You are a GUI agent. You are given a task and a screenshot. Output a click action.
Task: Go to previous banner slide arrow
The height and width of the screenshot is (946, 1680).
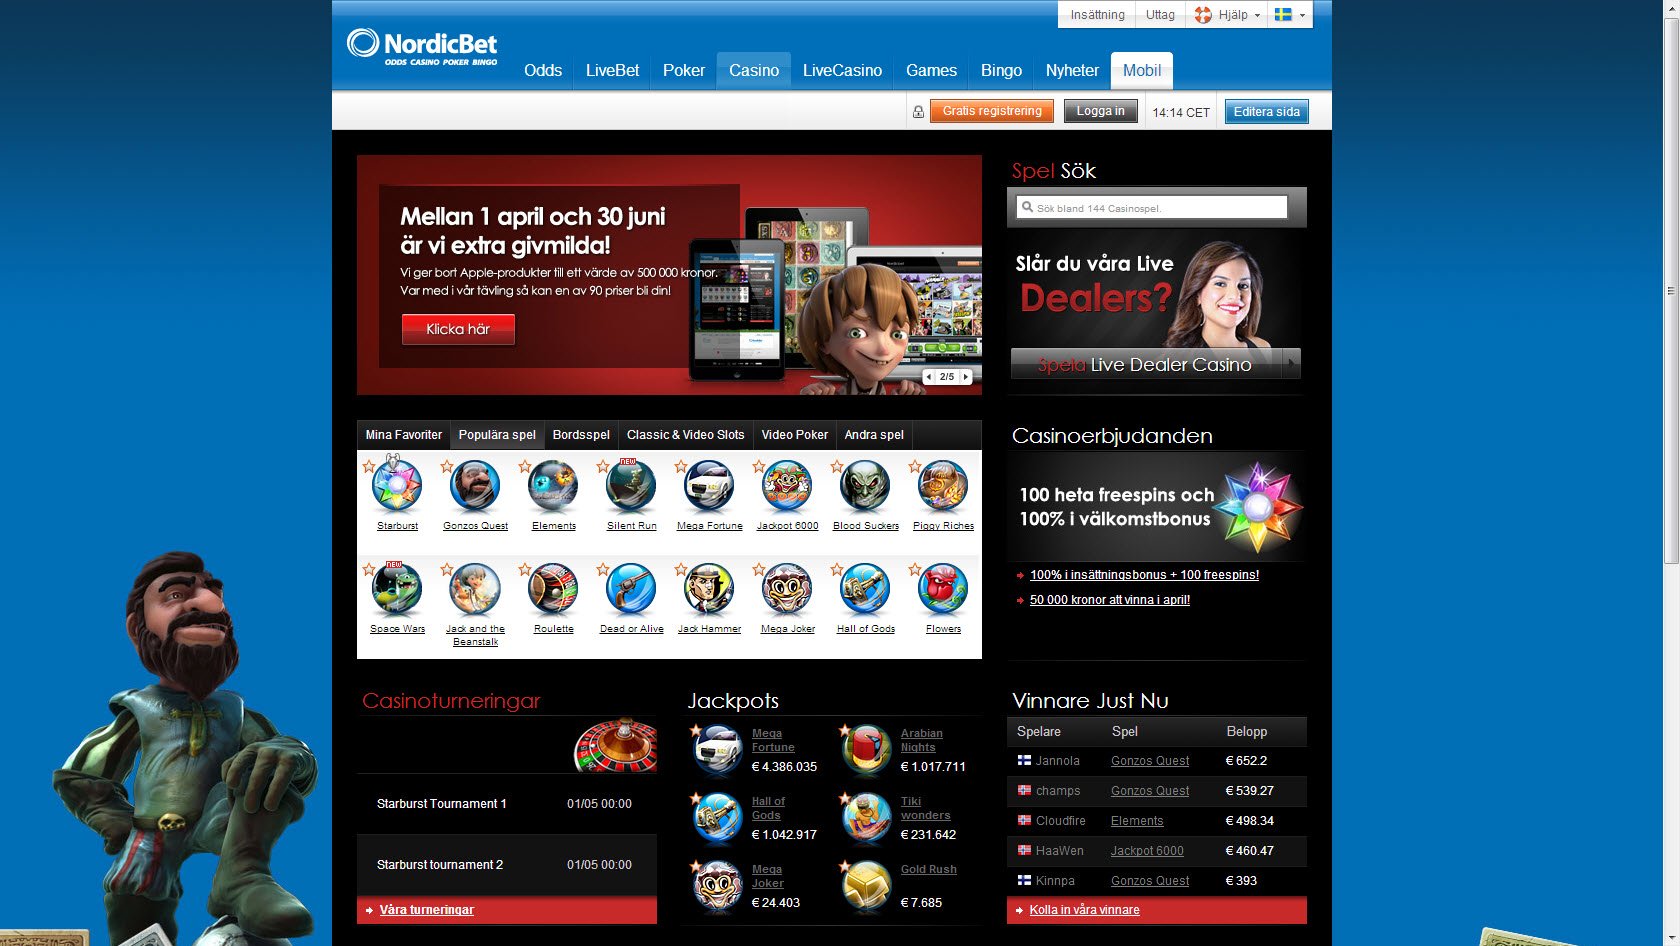pos(929,377)
